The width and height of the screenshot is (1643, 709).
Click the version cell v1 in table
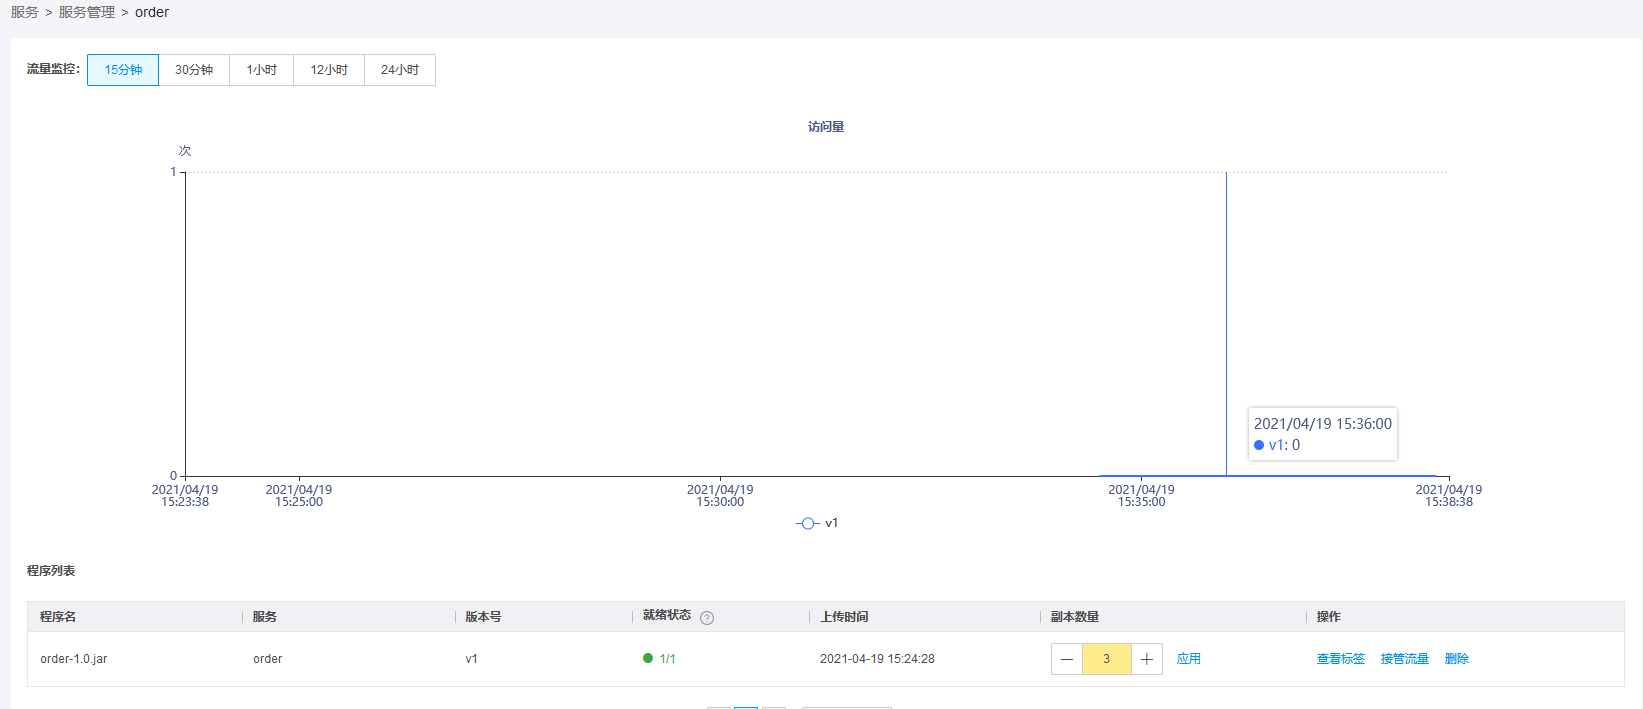point(472,659)
